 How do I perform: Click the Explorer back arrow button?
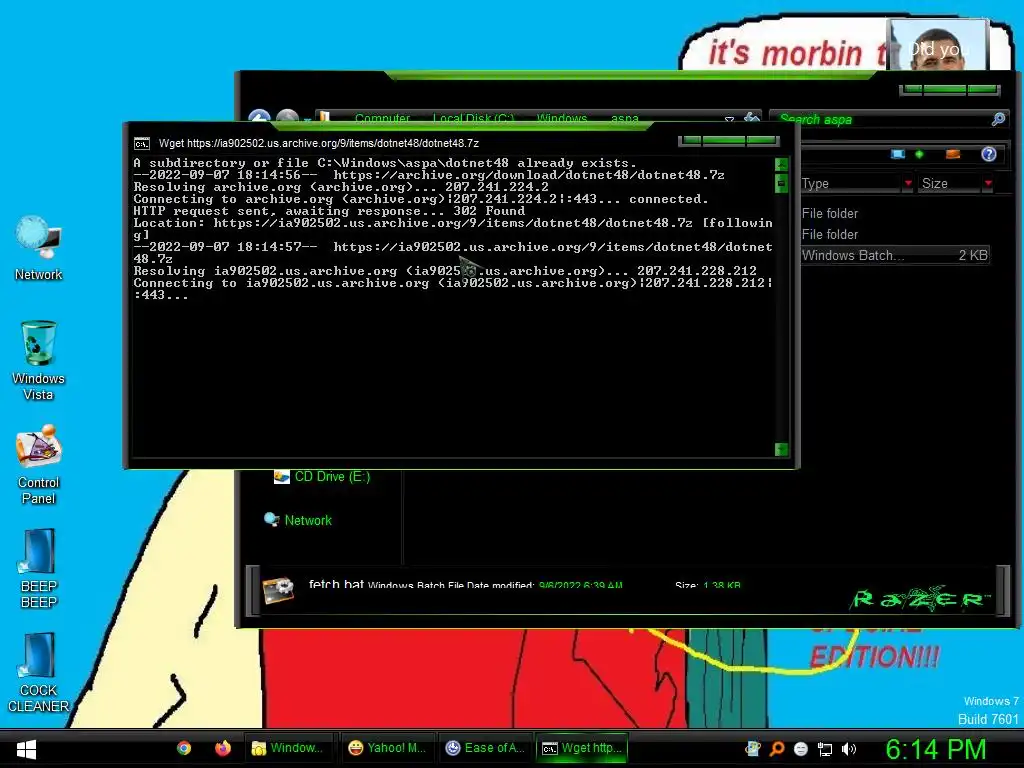coord(260,117)
